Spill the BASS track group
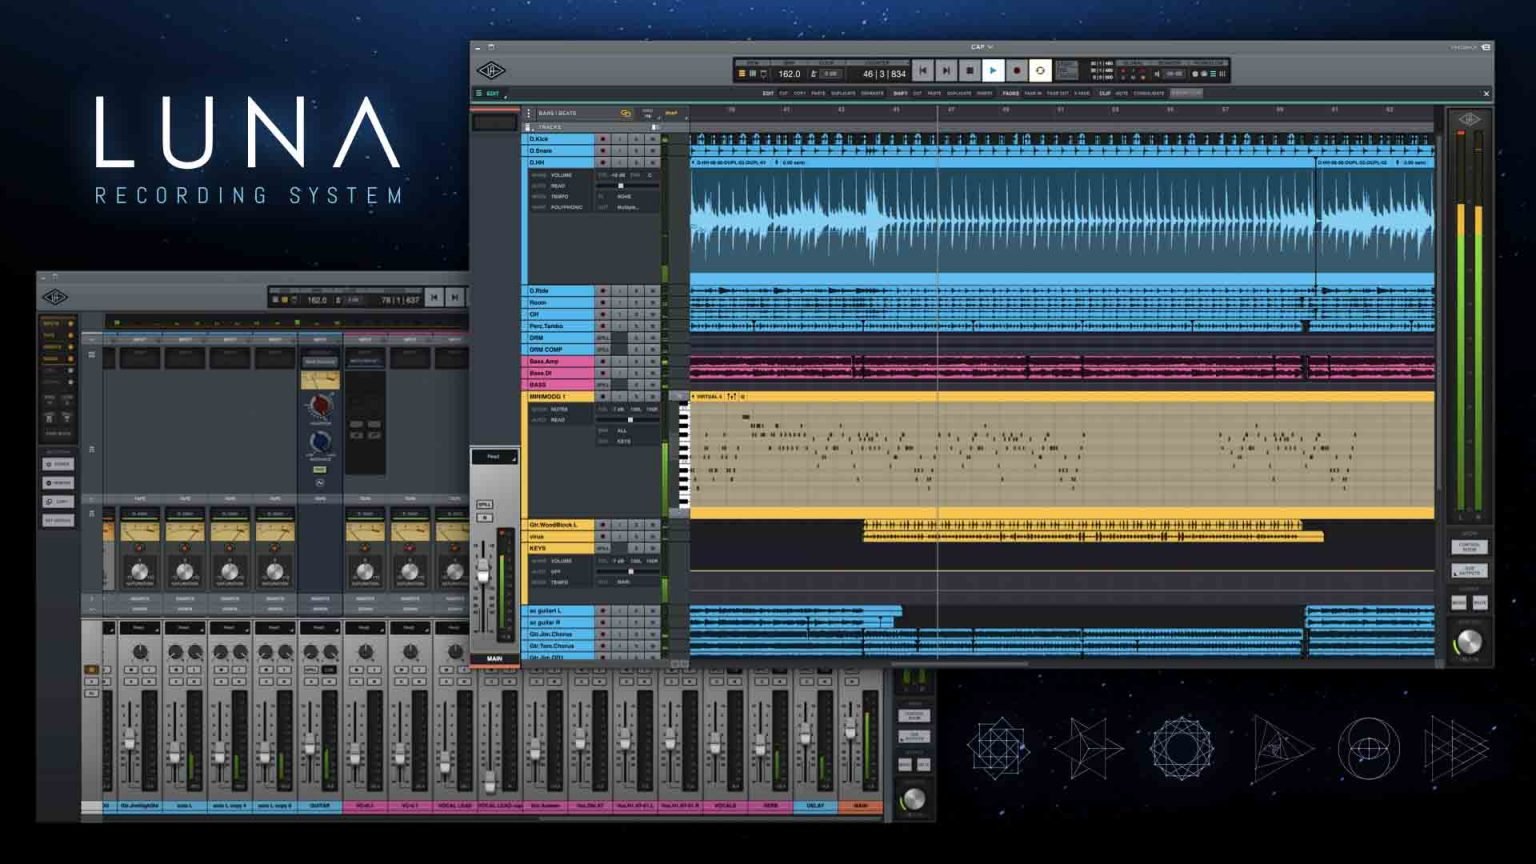This screenshot has width=1536, height=864. tap(603, 384)
